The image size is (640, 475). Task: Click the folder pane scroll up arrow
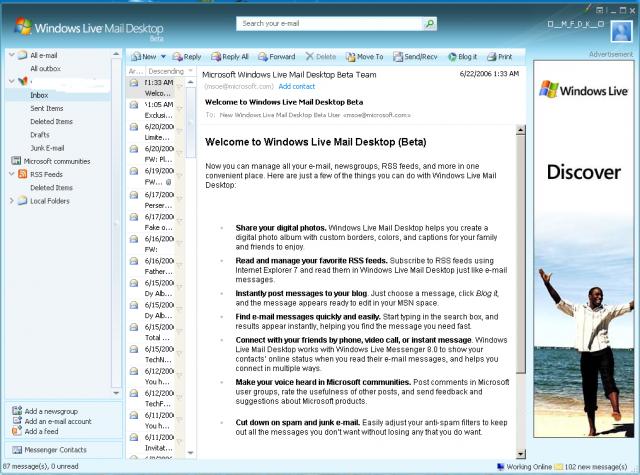pos(116,54)
